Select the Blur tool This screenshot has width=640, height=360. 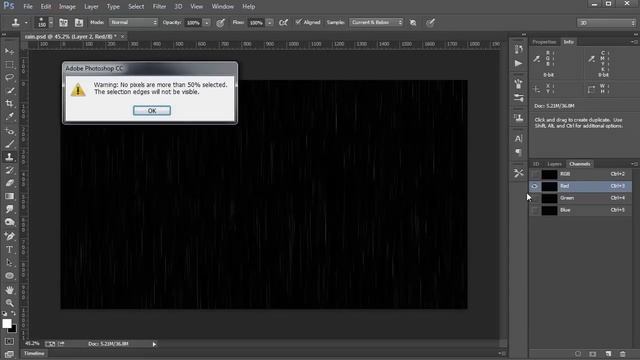[x=9, y=209]
